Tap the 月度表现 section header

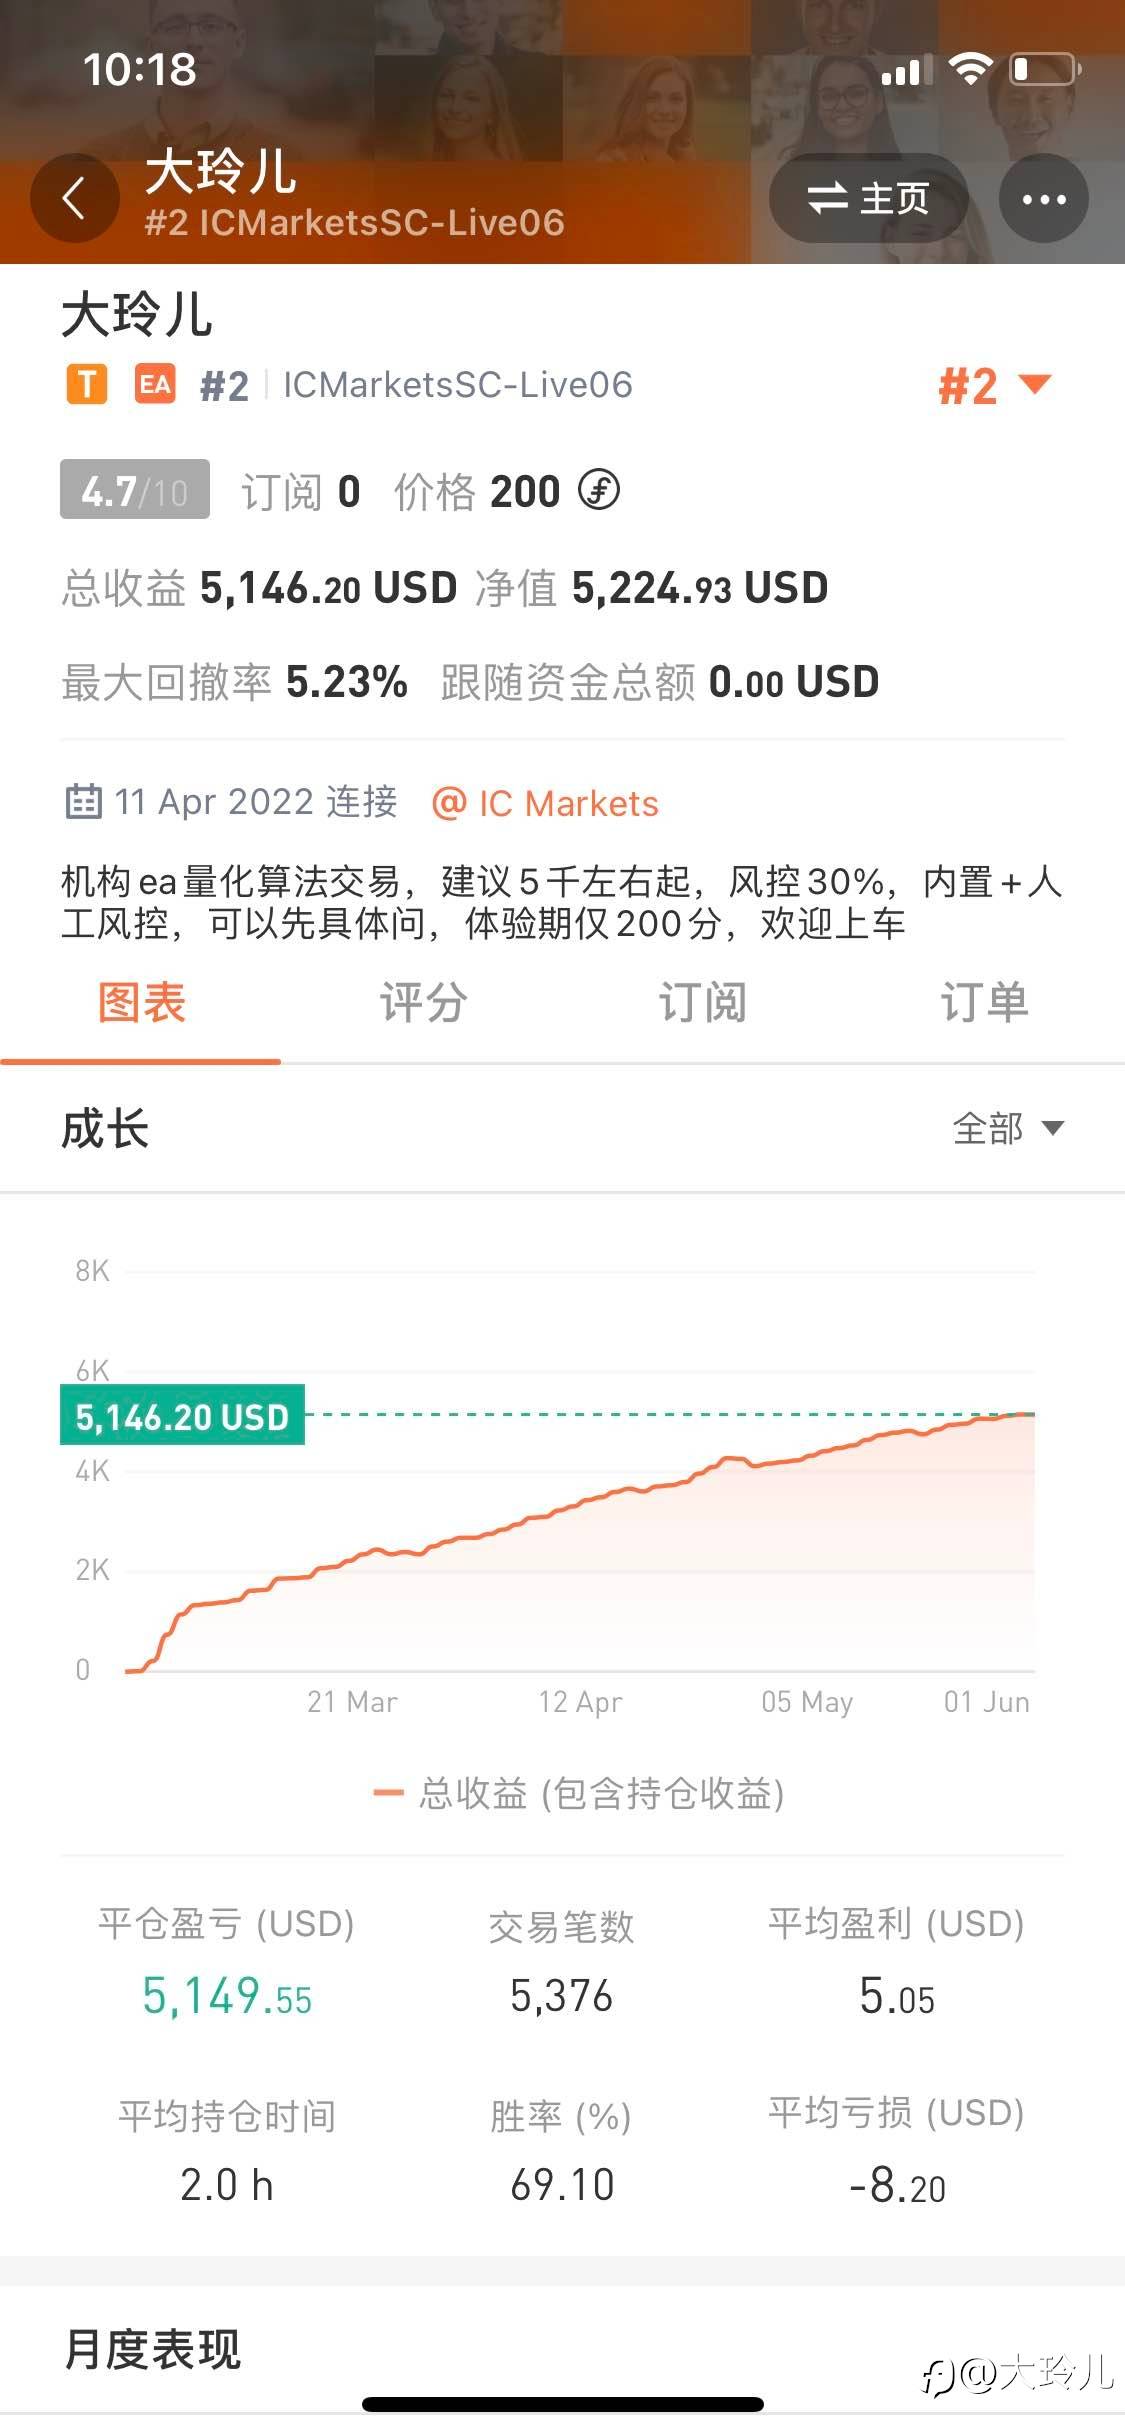[152, 2349]
